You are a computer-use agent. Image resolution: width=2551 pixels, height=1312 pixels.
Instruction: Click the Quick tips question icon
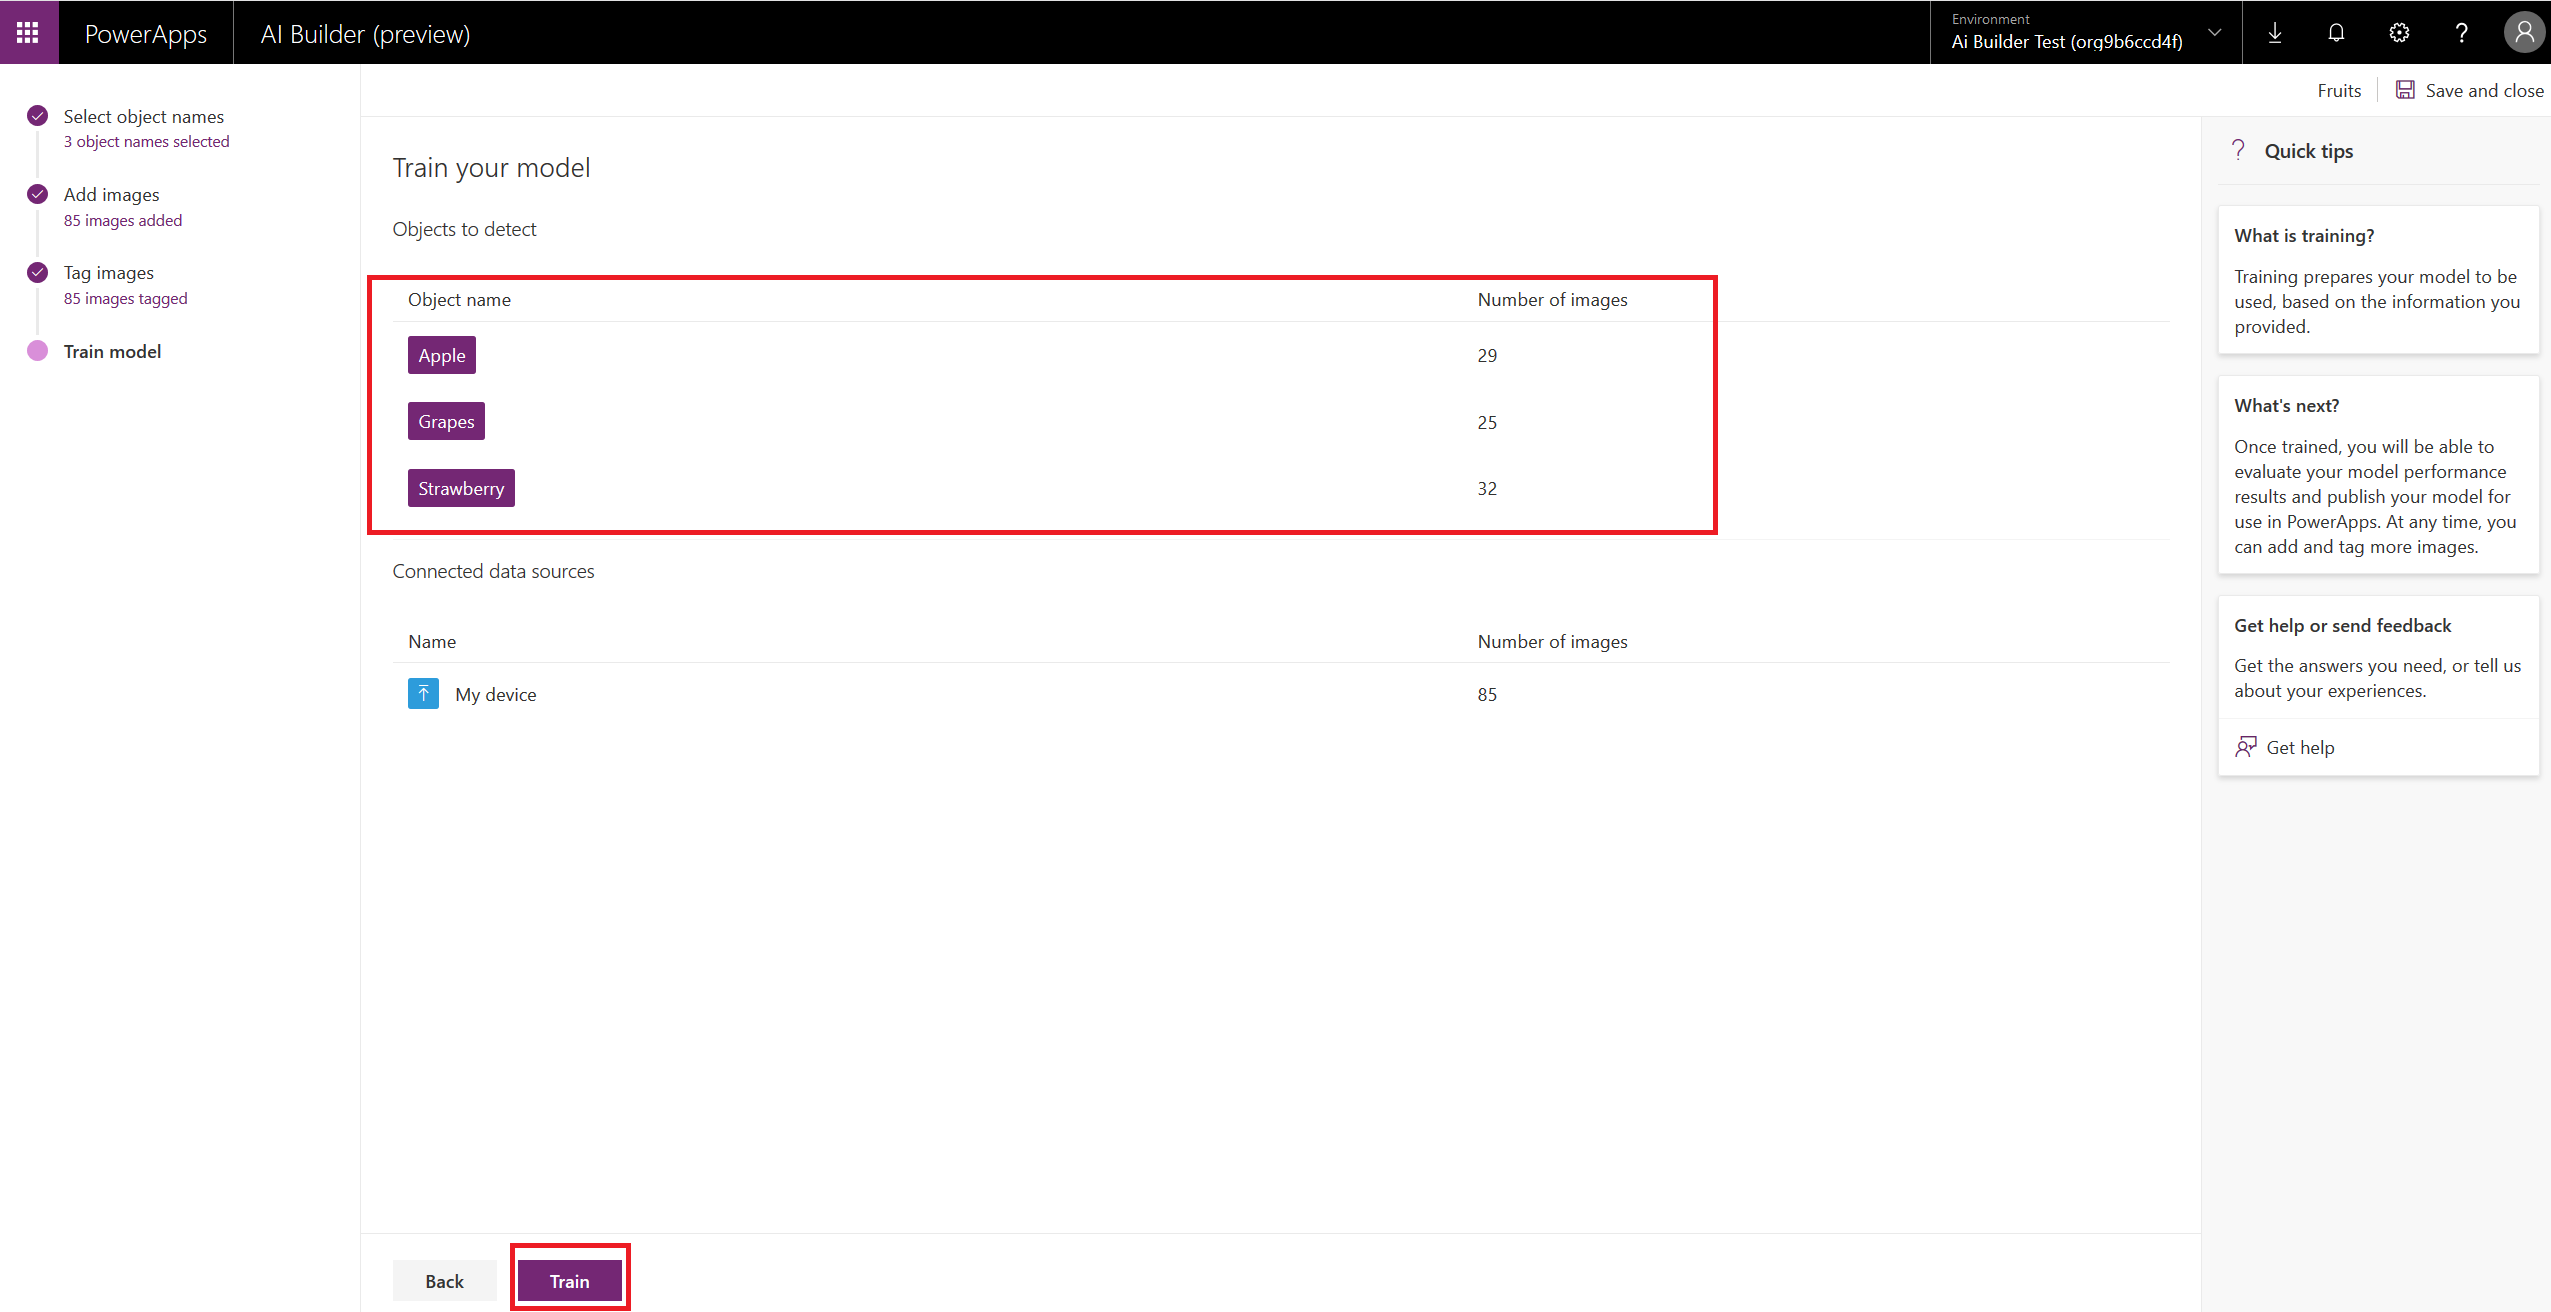(2239, 150)
